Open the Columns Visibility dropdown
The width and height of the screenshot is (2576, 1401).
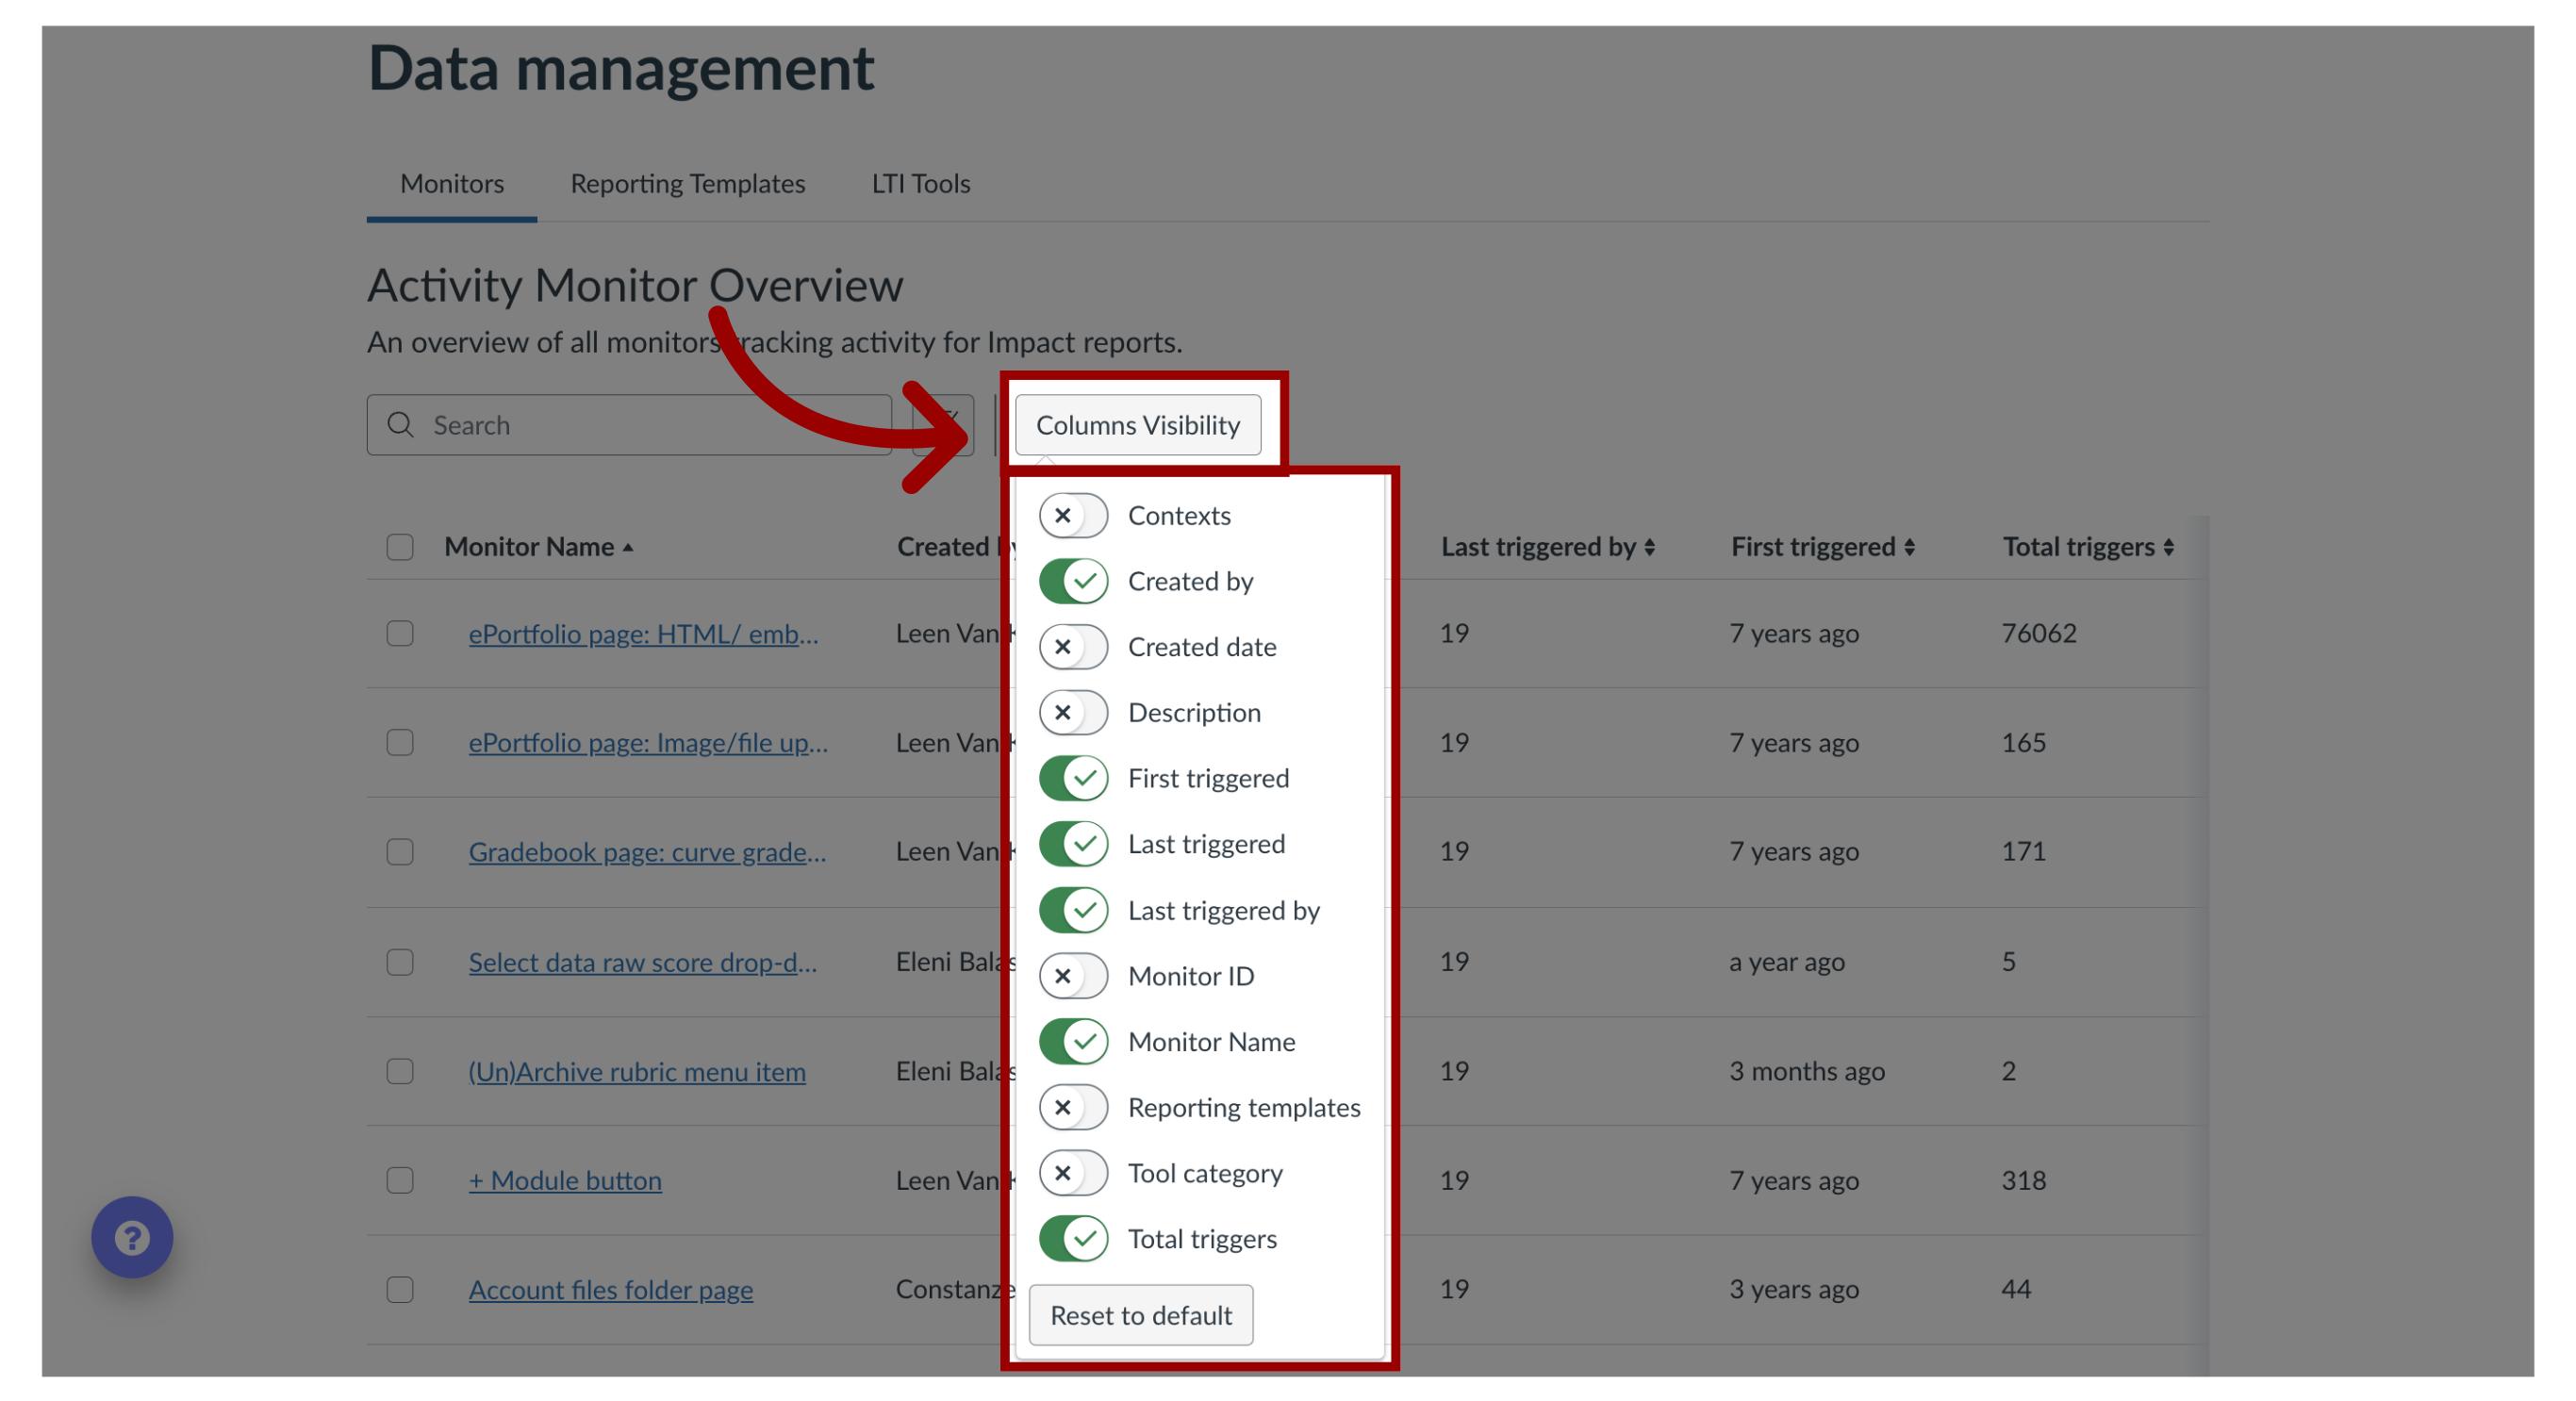point(1138,425)
